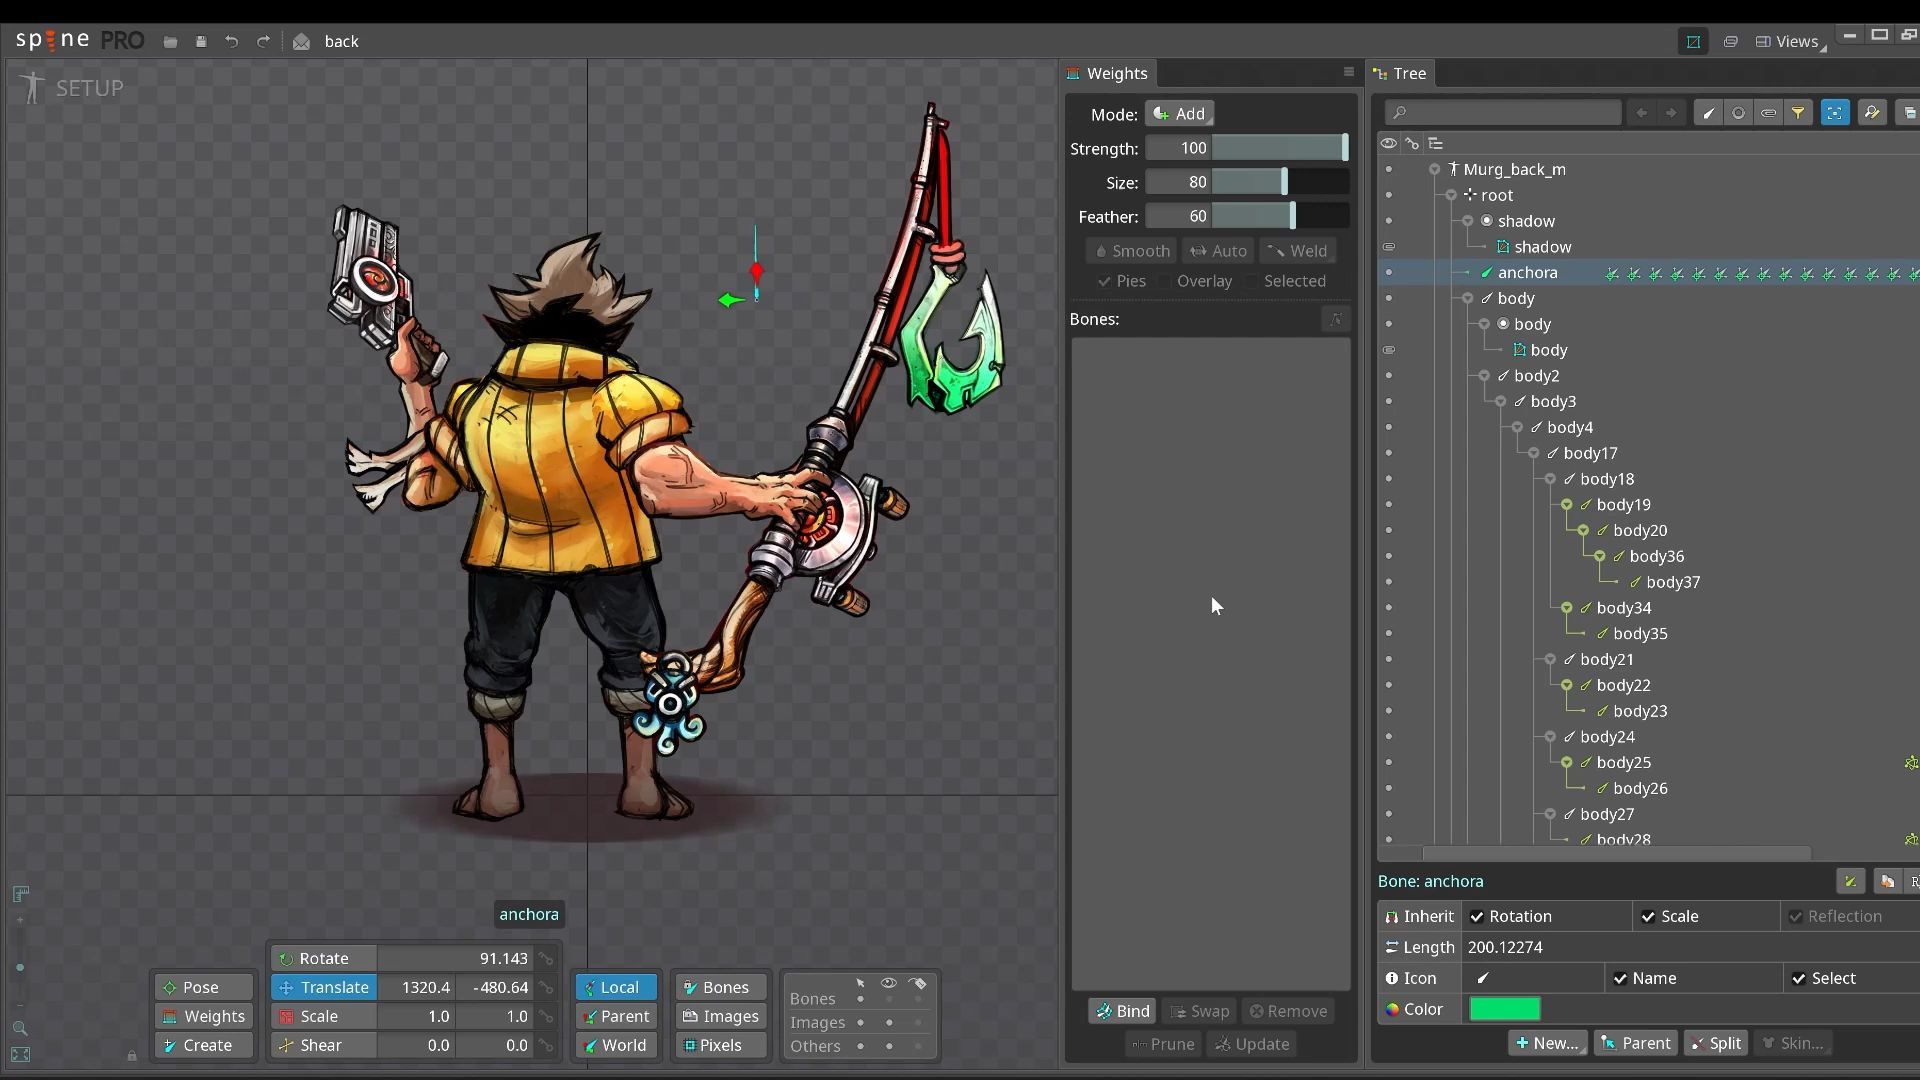Select the body37 bone in tree
1920x1080 pixels.
click(x=1672, y=582)
